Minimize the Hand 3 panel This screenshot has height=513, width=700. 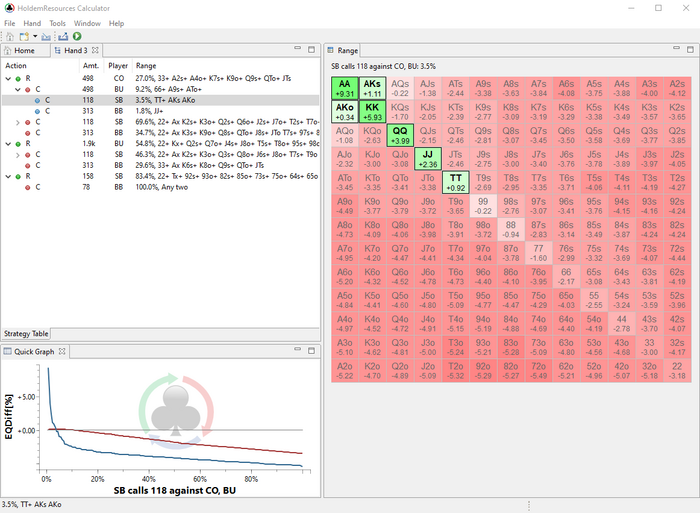(x=298, y=49)
